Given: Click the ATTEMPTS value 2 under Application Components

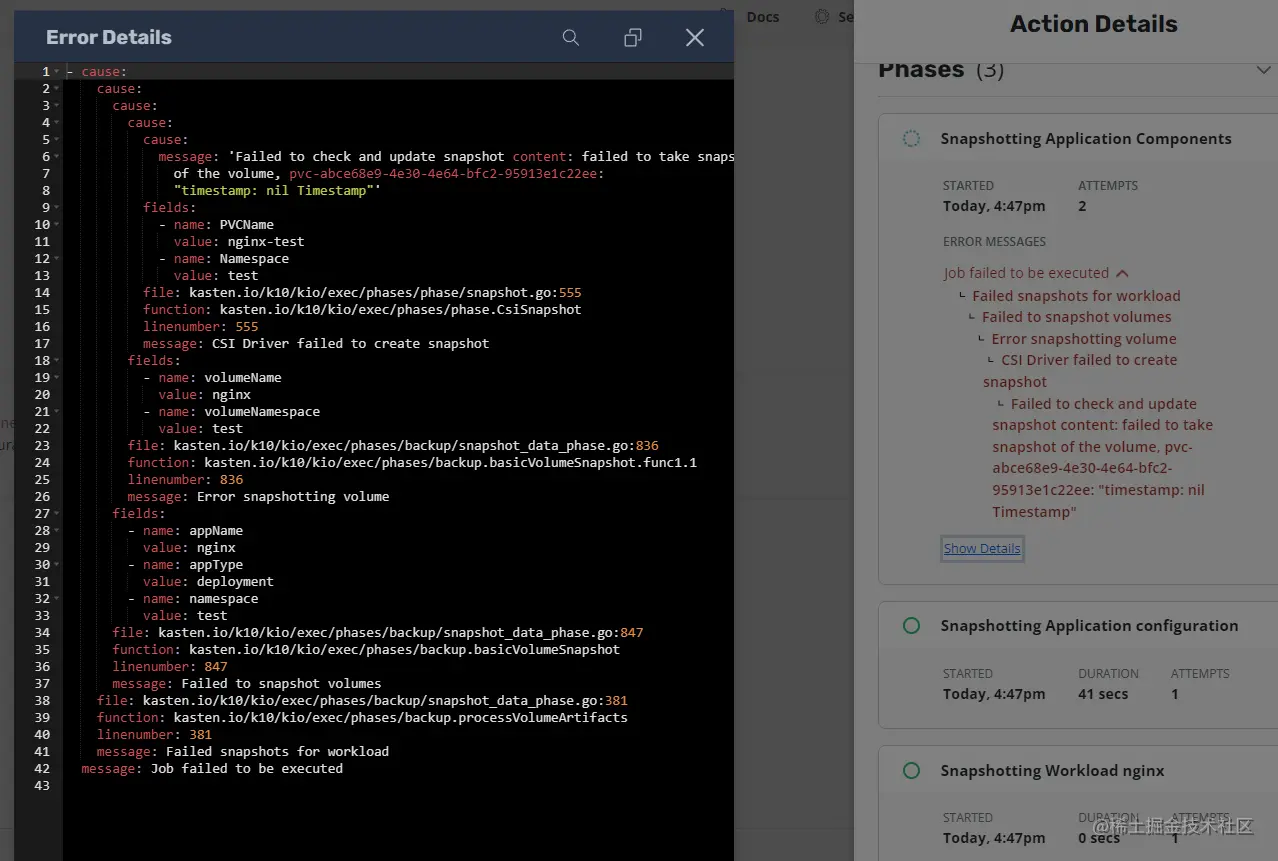Looking at the screenshot, I should click(x=1082, y=206).
